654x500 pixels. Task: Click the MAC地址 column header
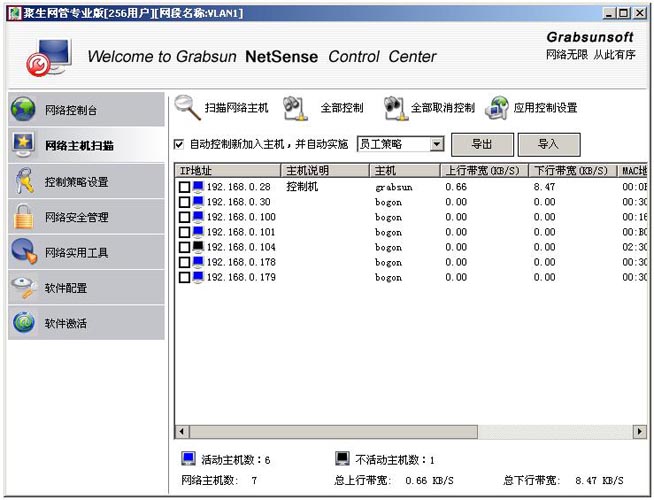[x=633, y=171]
